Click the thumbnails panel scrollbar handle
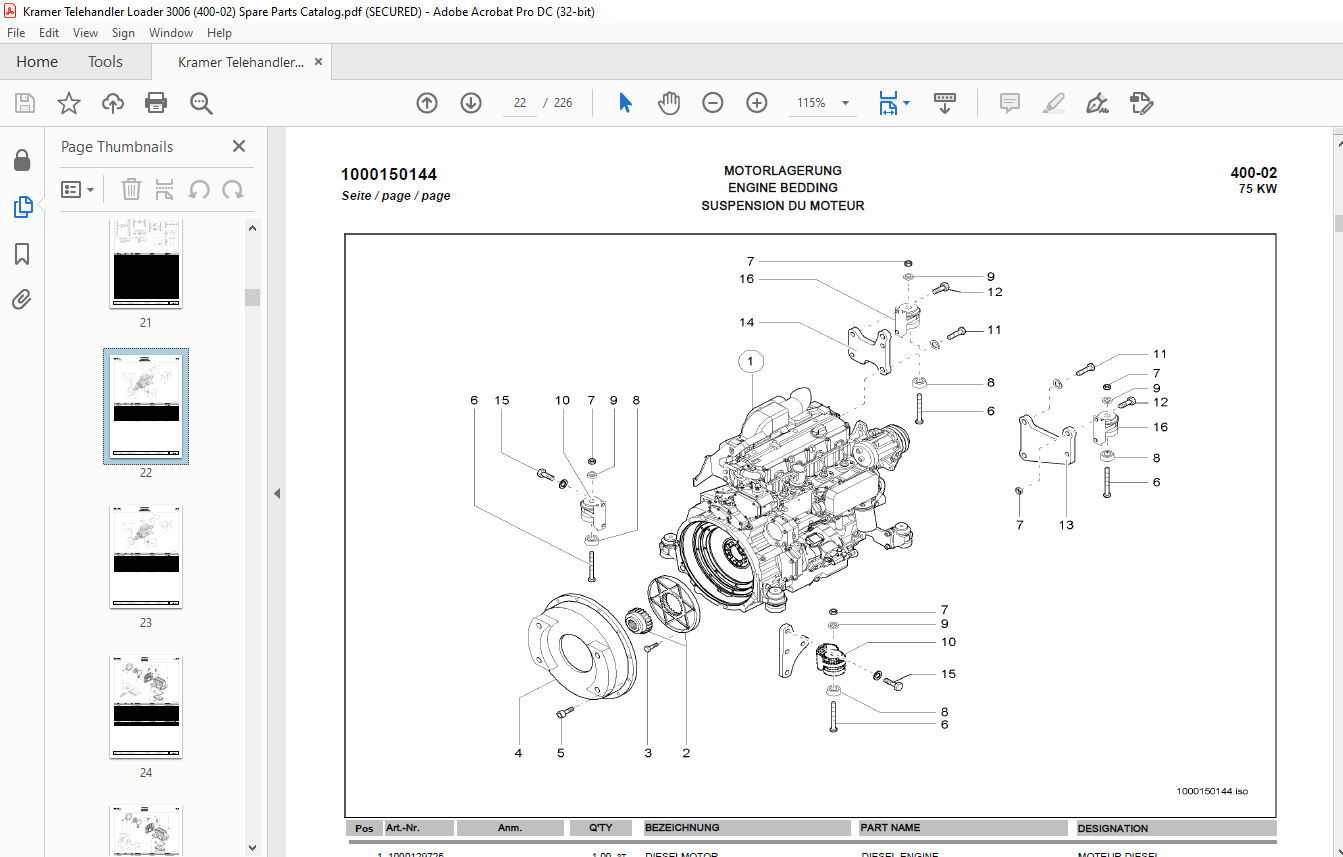Viewport: 1343px width, 857px height. (x=253, y=297)
